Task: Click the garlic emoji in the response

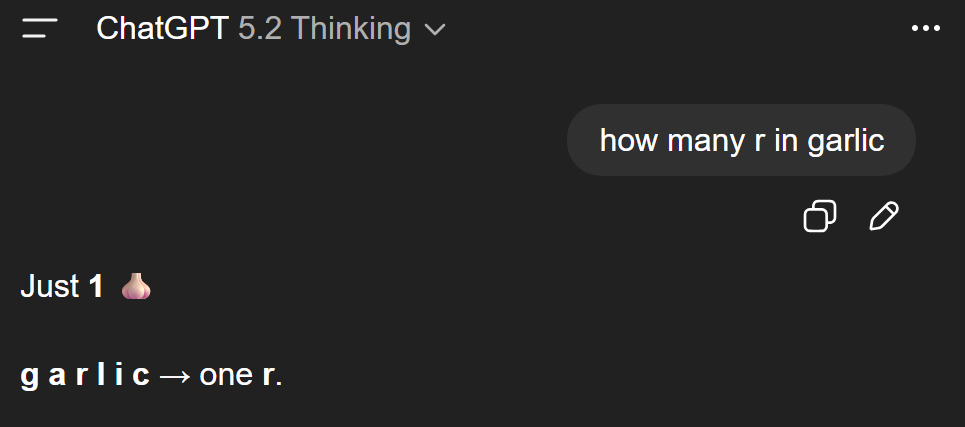Action: pyautogui.click(x=136, y=287)
